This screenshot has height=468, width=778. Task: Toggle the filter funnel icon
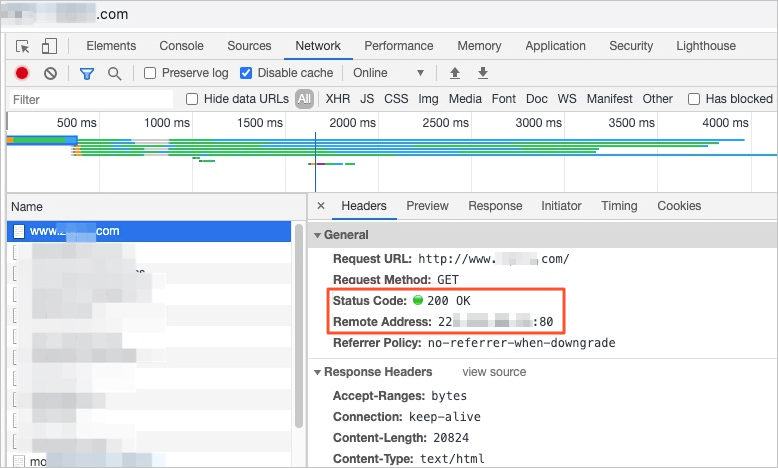pyautogui.click(x=87, y=74)
